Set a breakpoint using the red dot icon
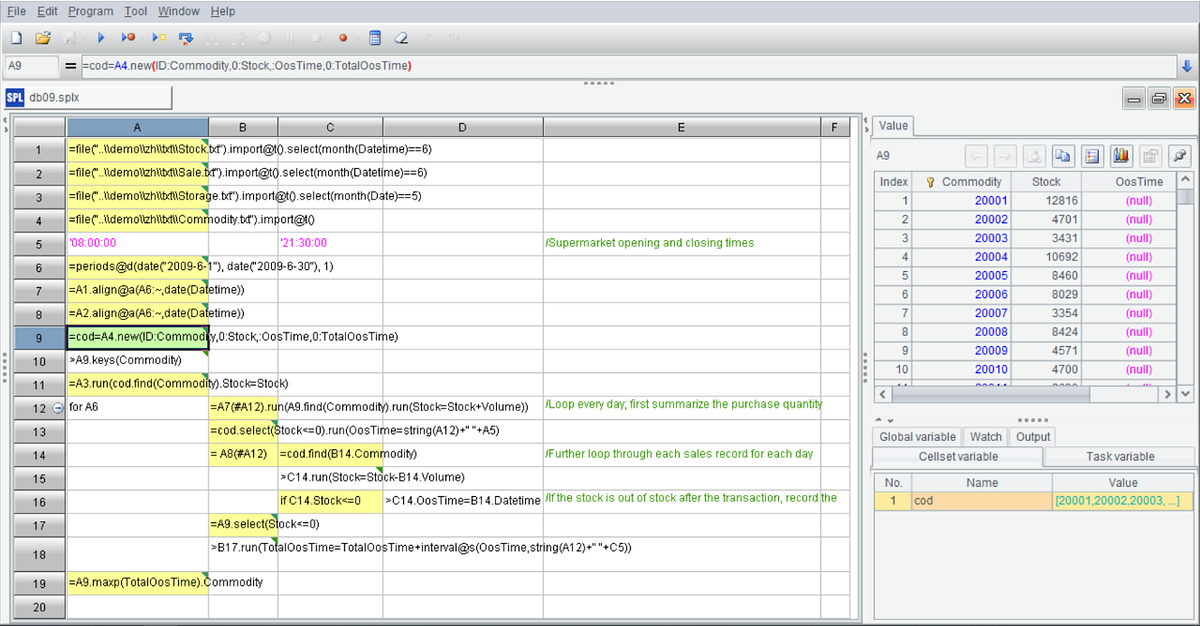The image size is (1200, 626). coord(343,37)
